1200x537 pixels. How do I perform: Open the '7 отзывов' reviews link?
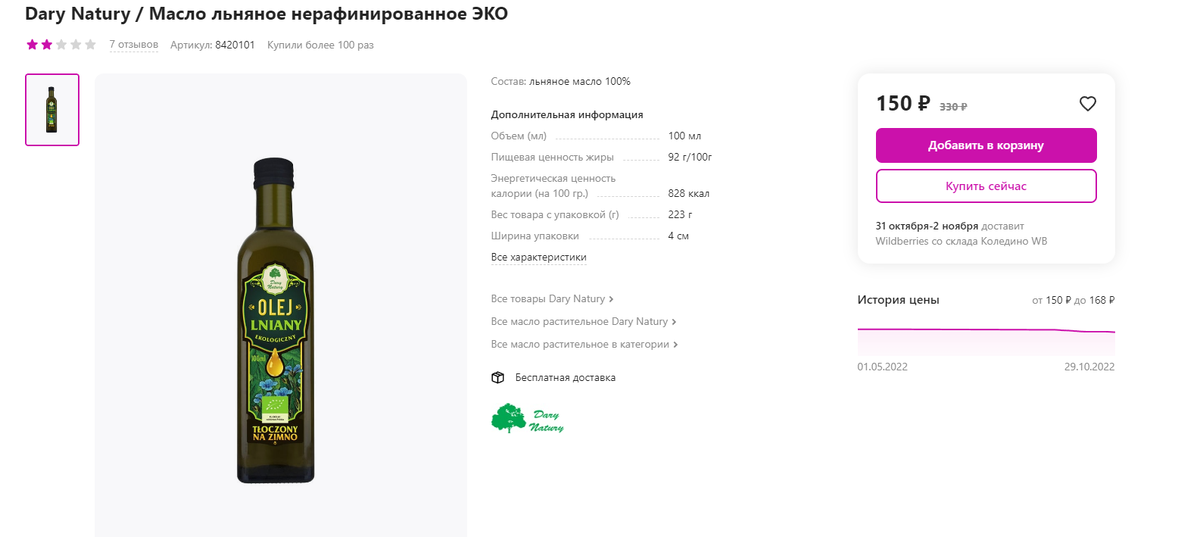133,45
